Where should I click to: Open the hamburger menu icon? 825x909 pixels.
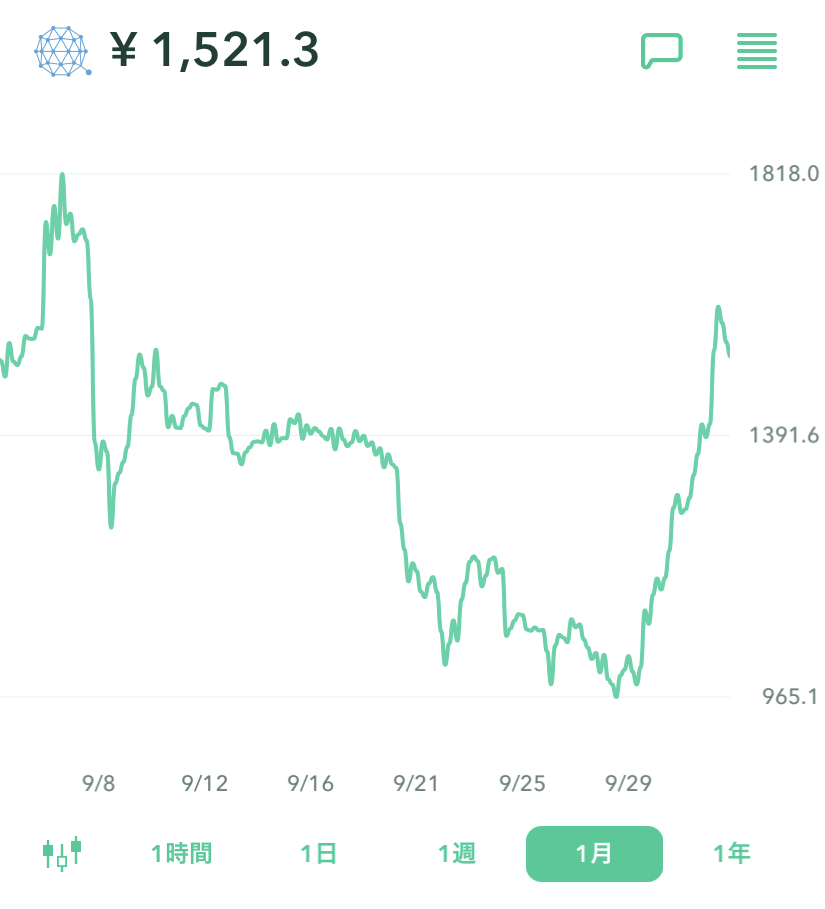pyautogui.click(x=756, y=50)
